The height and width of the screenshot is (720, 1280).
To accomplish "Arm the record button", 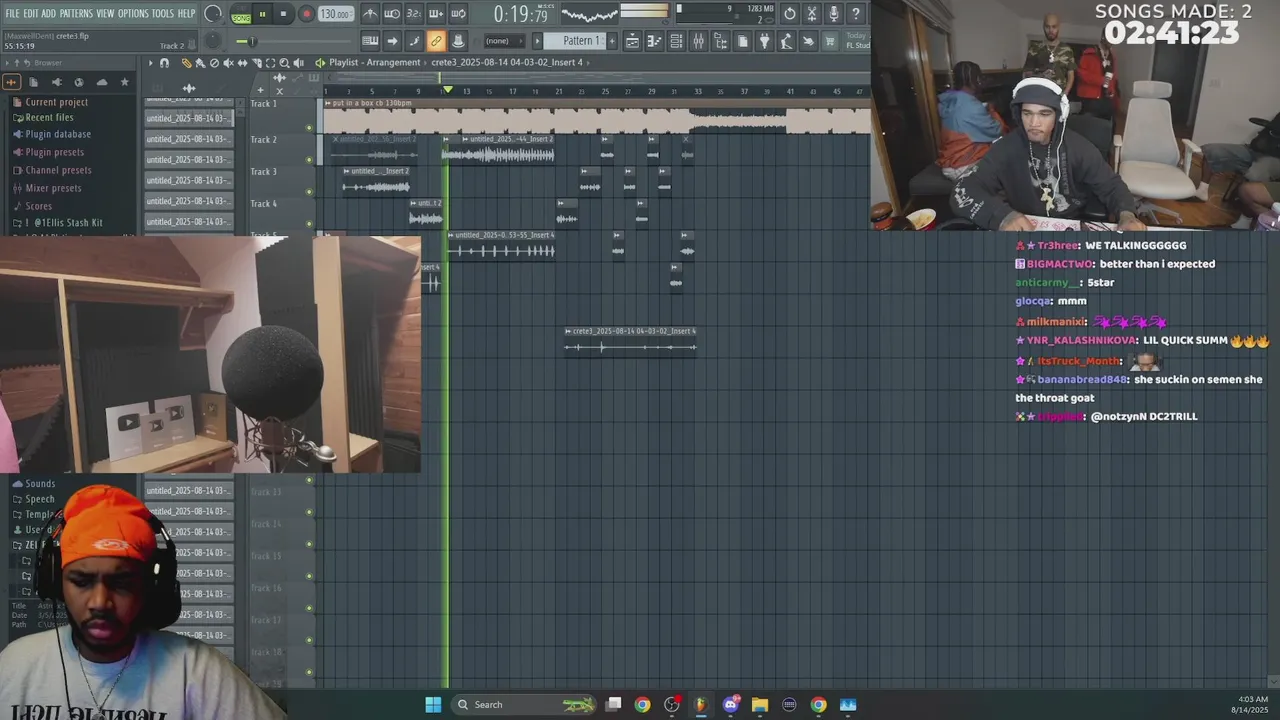I will click(307, 14).
